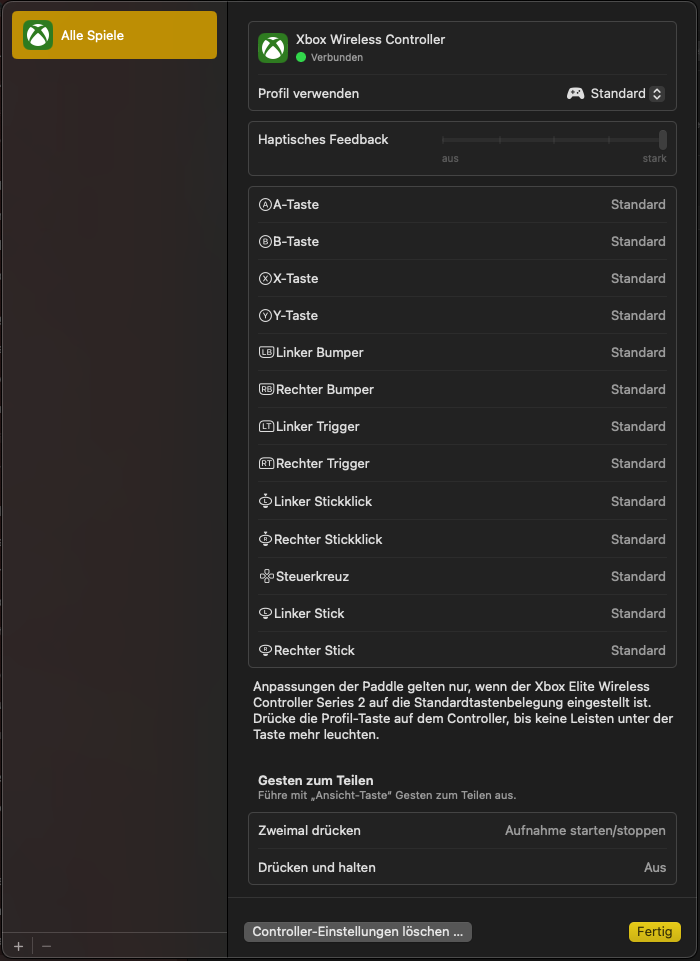Viewport: 700px width, 961px height.
Task: Click the Steuerkreuz d-pad icon
Action: 266,577
